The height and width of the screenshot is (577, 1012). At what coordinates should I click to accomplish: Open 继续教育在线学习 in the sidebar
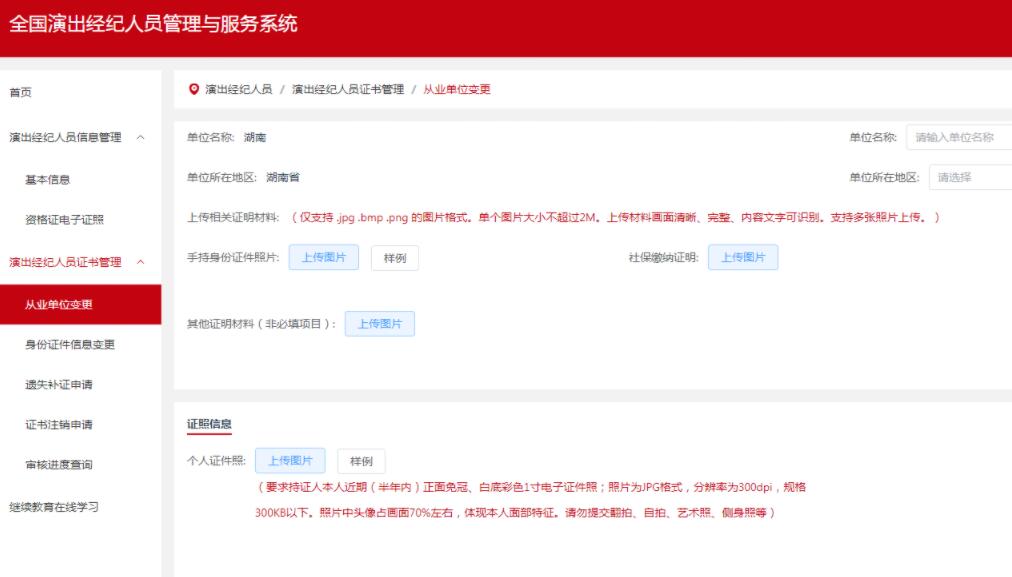(x=54, y=507)
